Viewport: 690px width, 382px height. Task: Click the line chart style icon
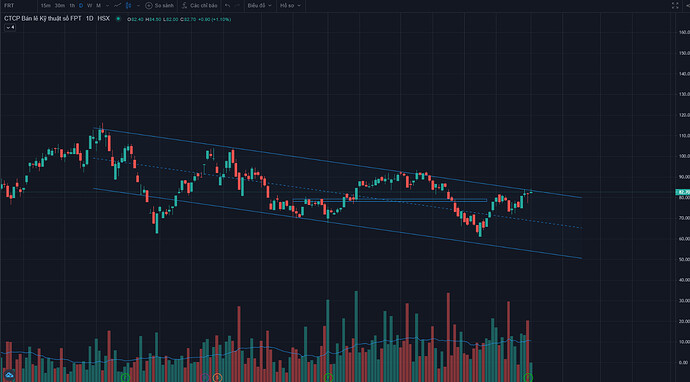coord(117,6)
